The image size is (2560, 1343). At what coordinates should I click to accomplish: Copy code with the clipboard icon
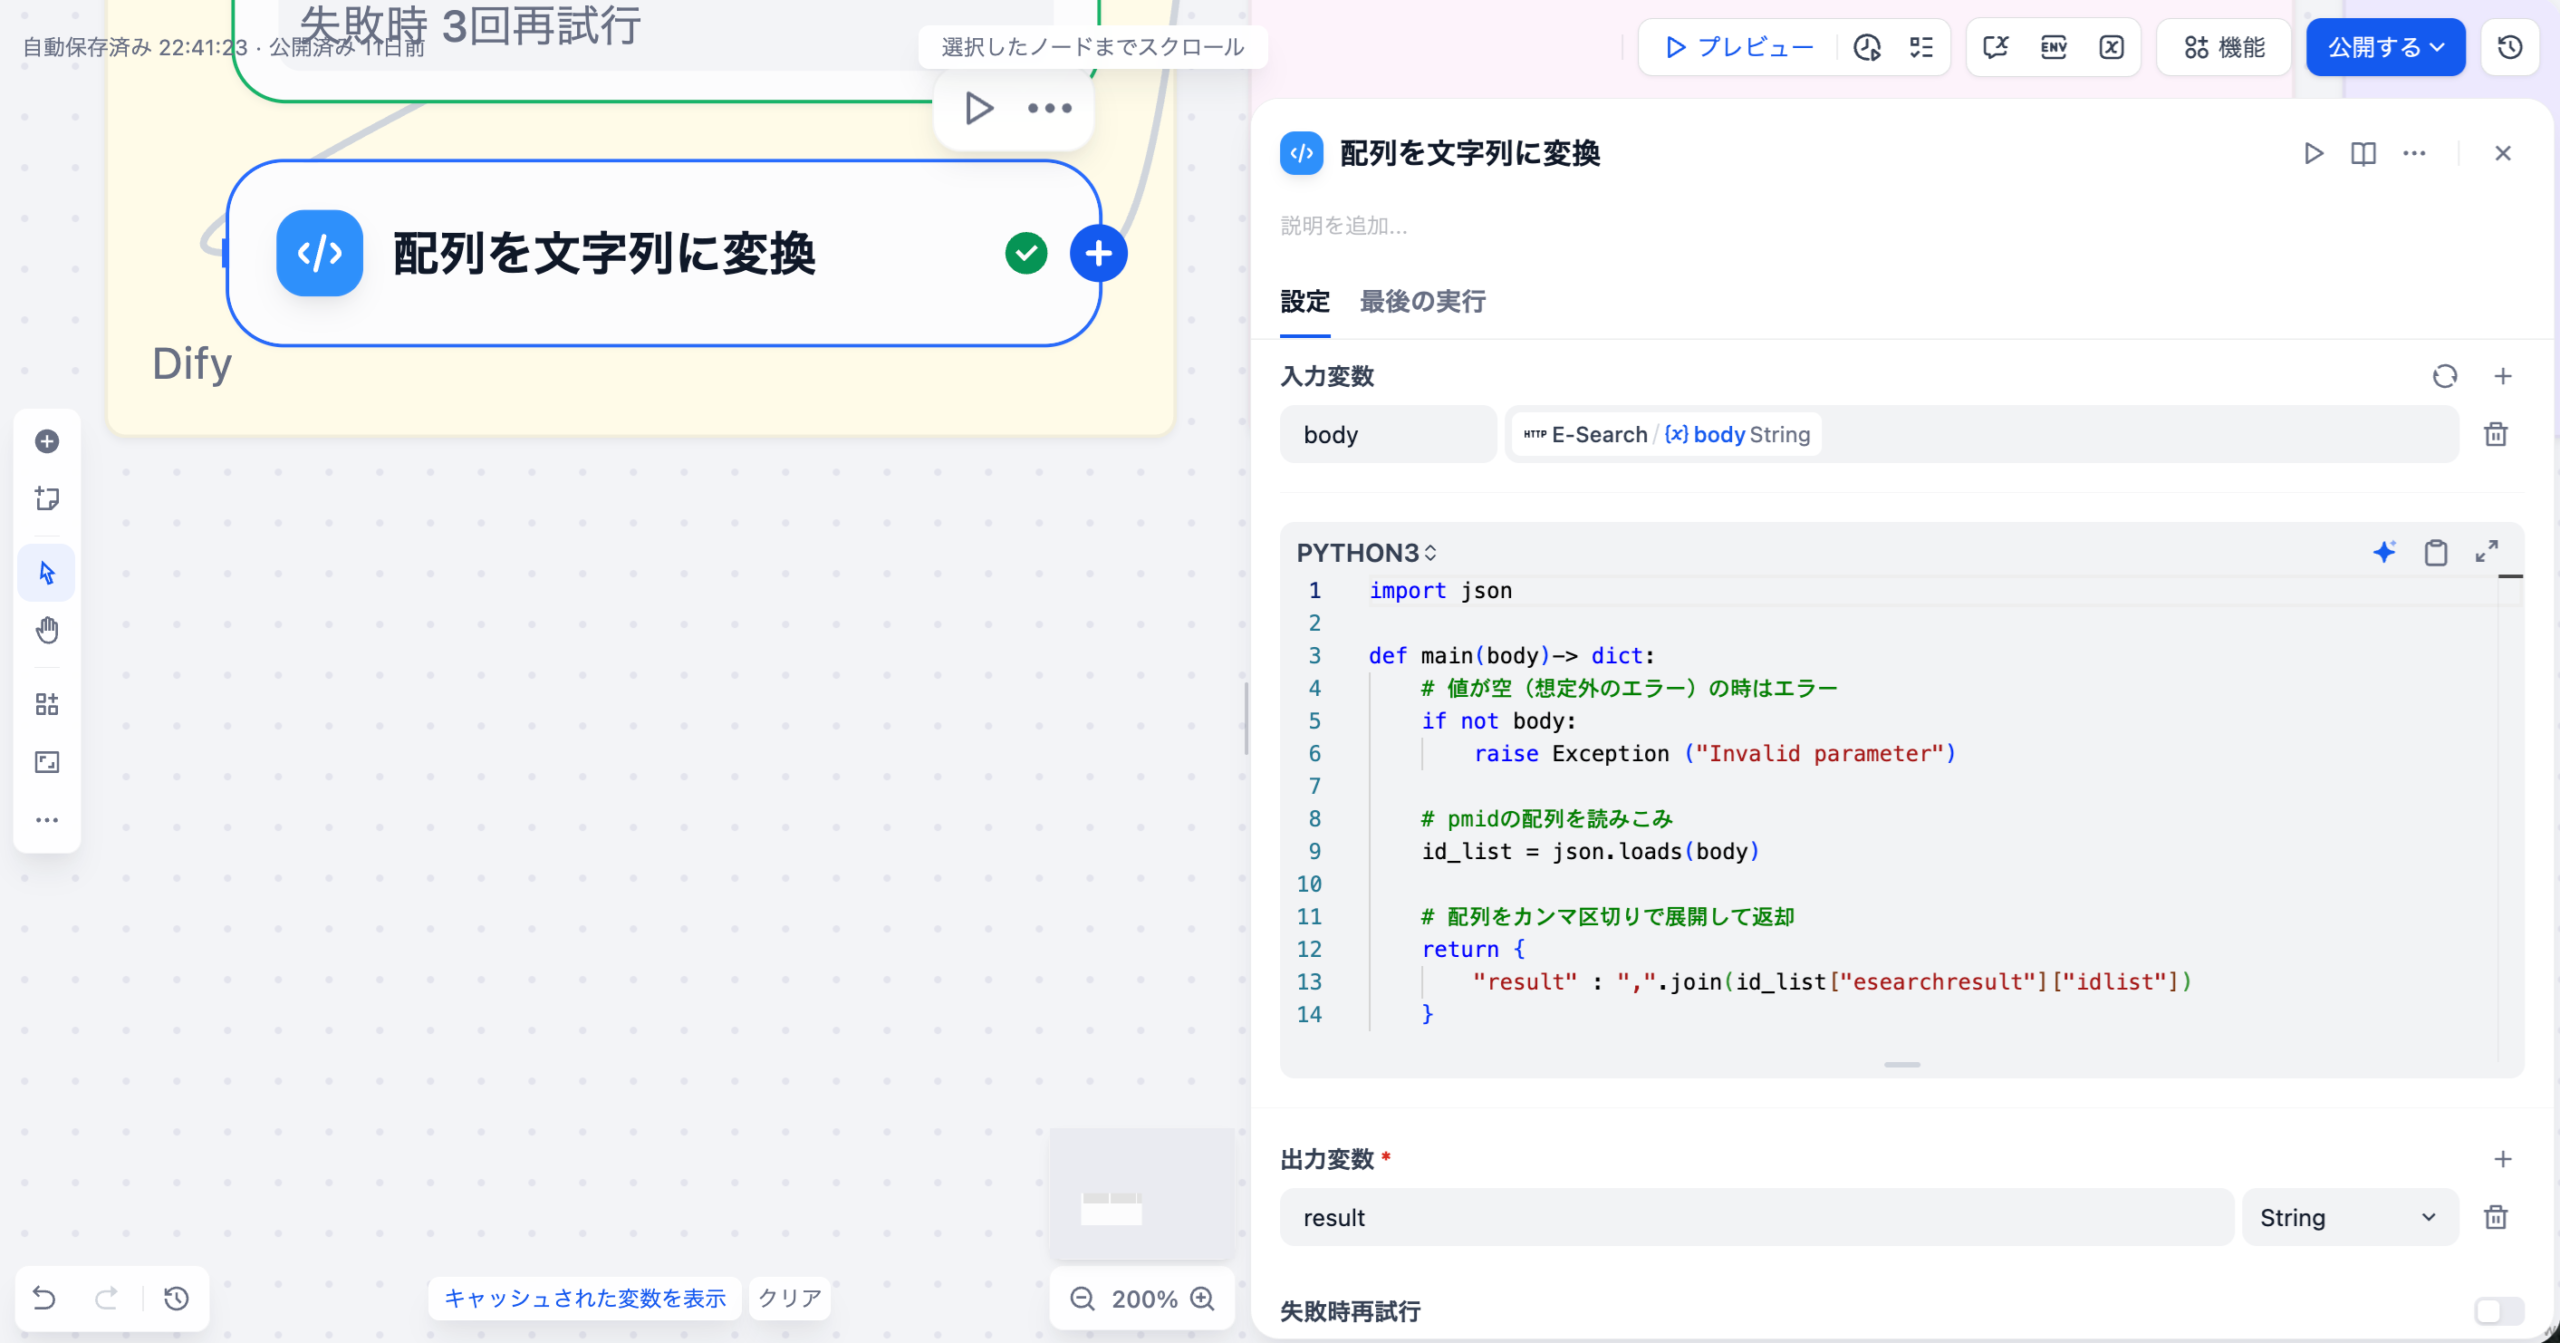(2436, 552)
